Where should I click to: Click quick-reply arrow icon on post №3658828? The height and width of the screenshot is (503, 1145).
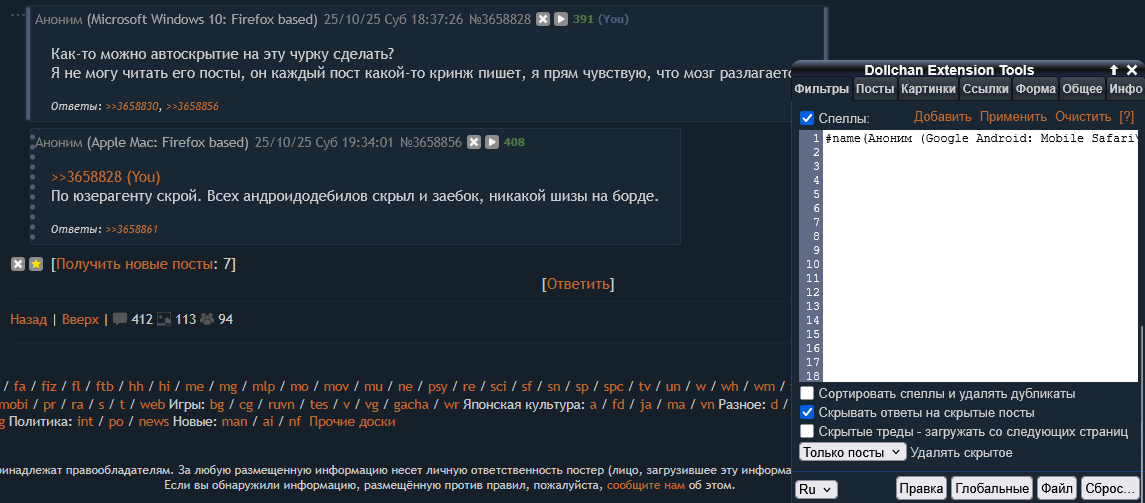coord(561,20)
